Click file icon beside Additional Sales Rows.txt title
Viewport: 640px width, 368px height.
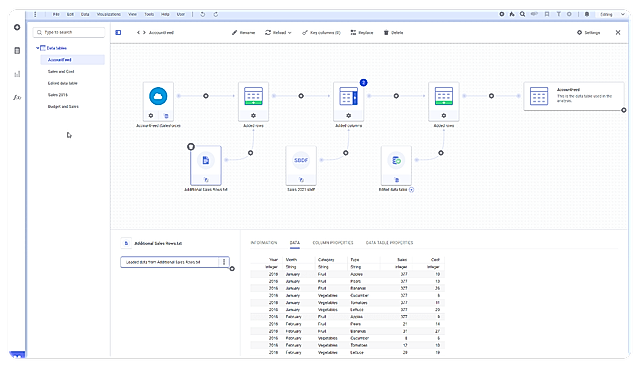pyautogui.click(x=126, y=244)
